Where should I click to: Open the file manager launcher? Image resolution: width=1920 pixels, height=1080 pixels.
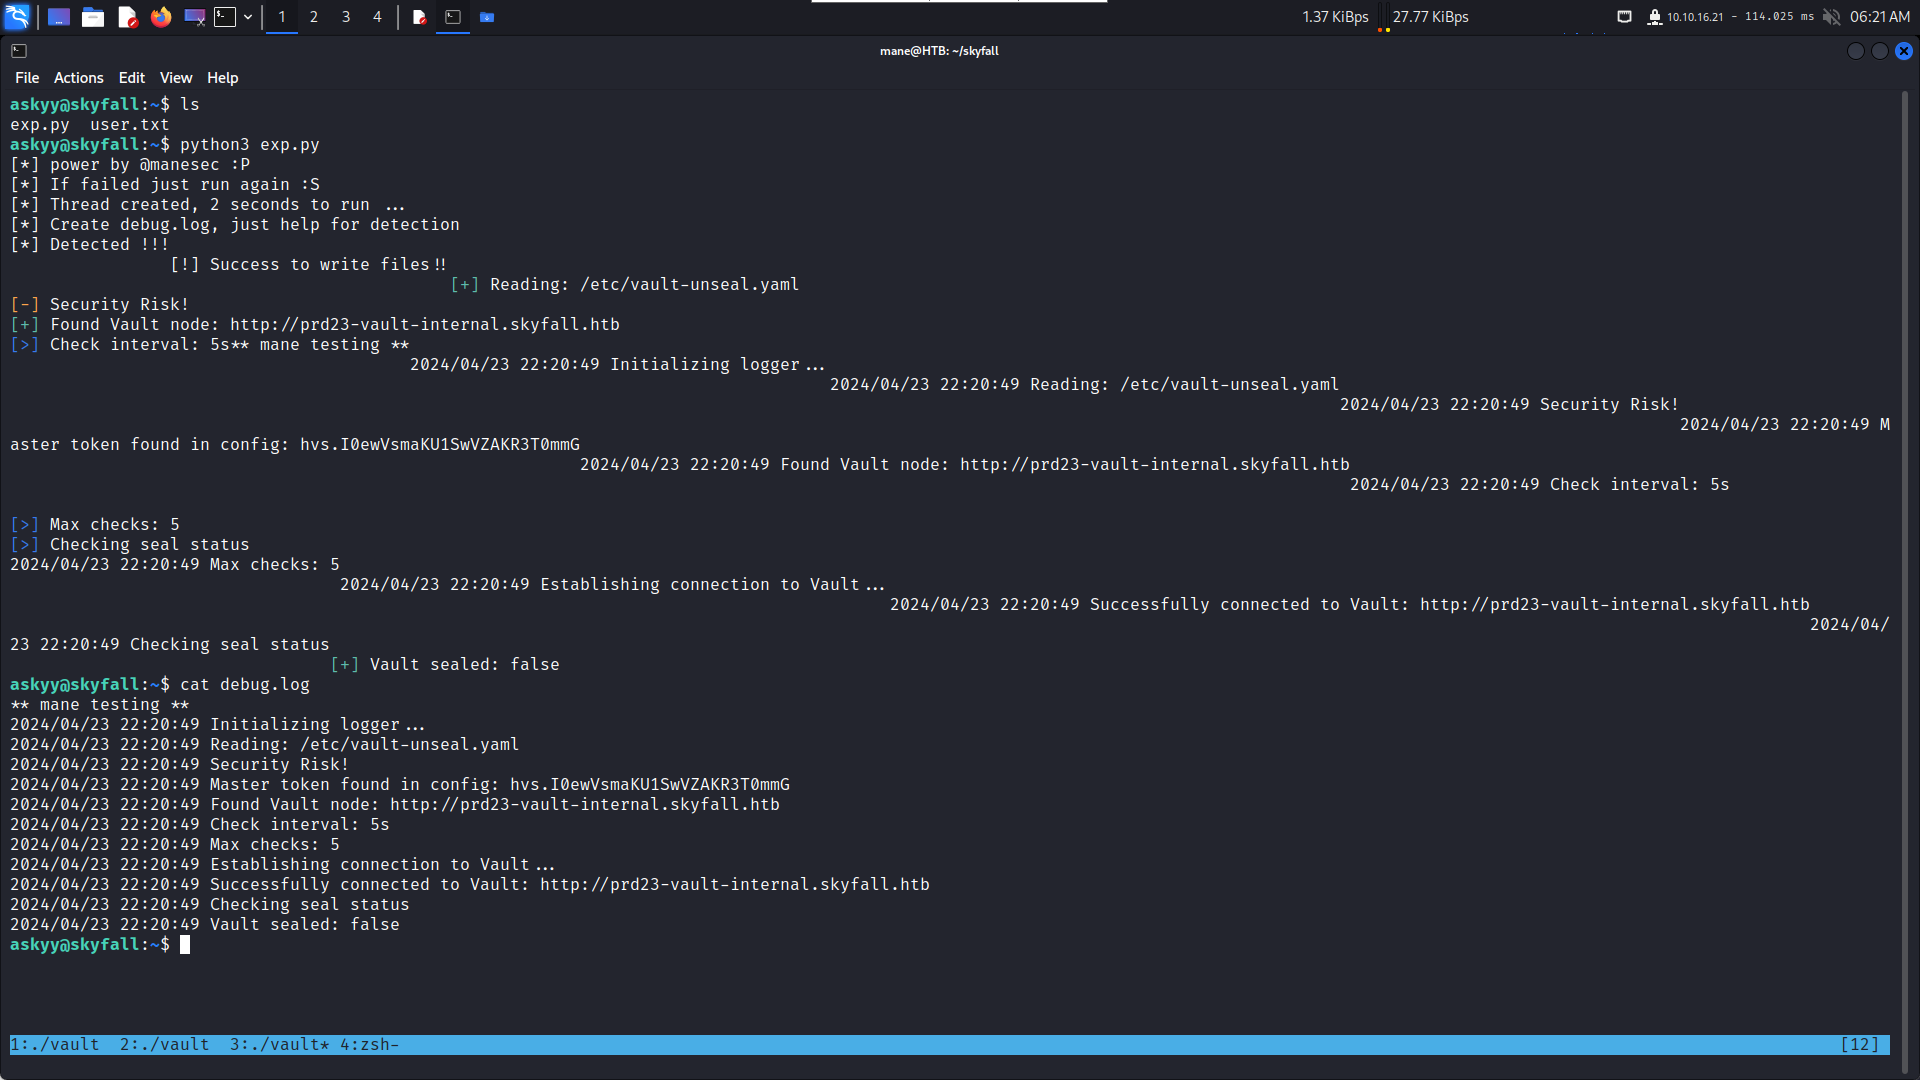point(93,17)
